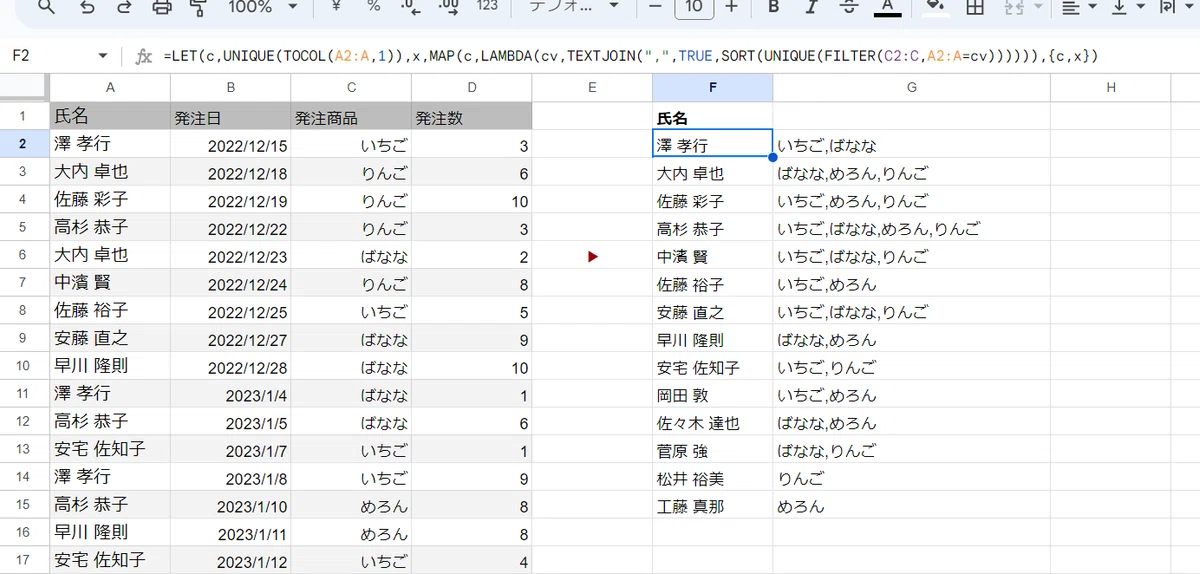Select cell 安藤 直之 in column A
1200x574 pixels.
coord(110,339)
